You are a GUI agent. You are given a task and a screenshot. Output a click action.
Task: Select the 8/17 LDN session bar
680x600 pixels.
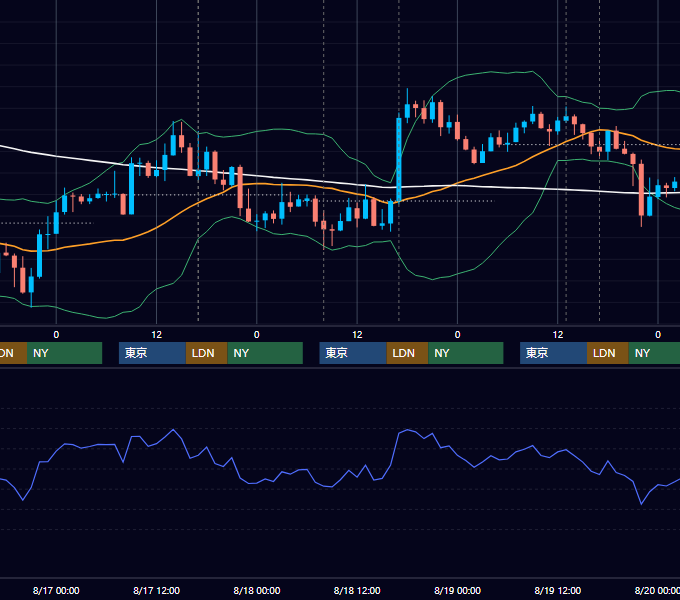[x=206, y=353]
